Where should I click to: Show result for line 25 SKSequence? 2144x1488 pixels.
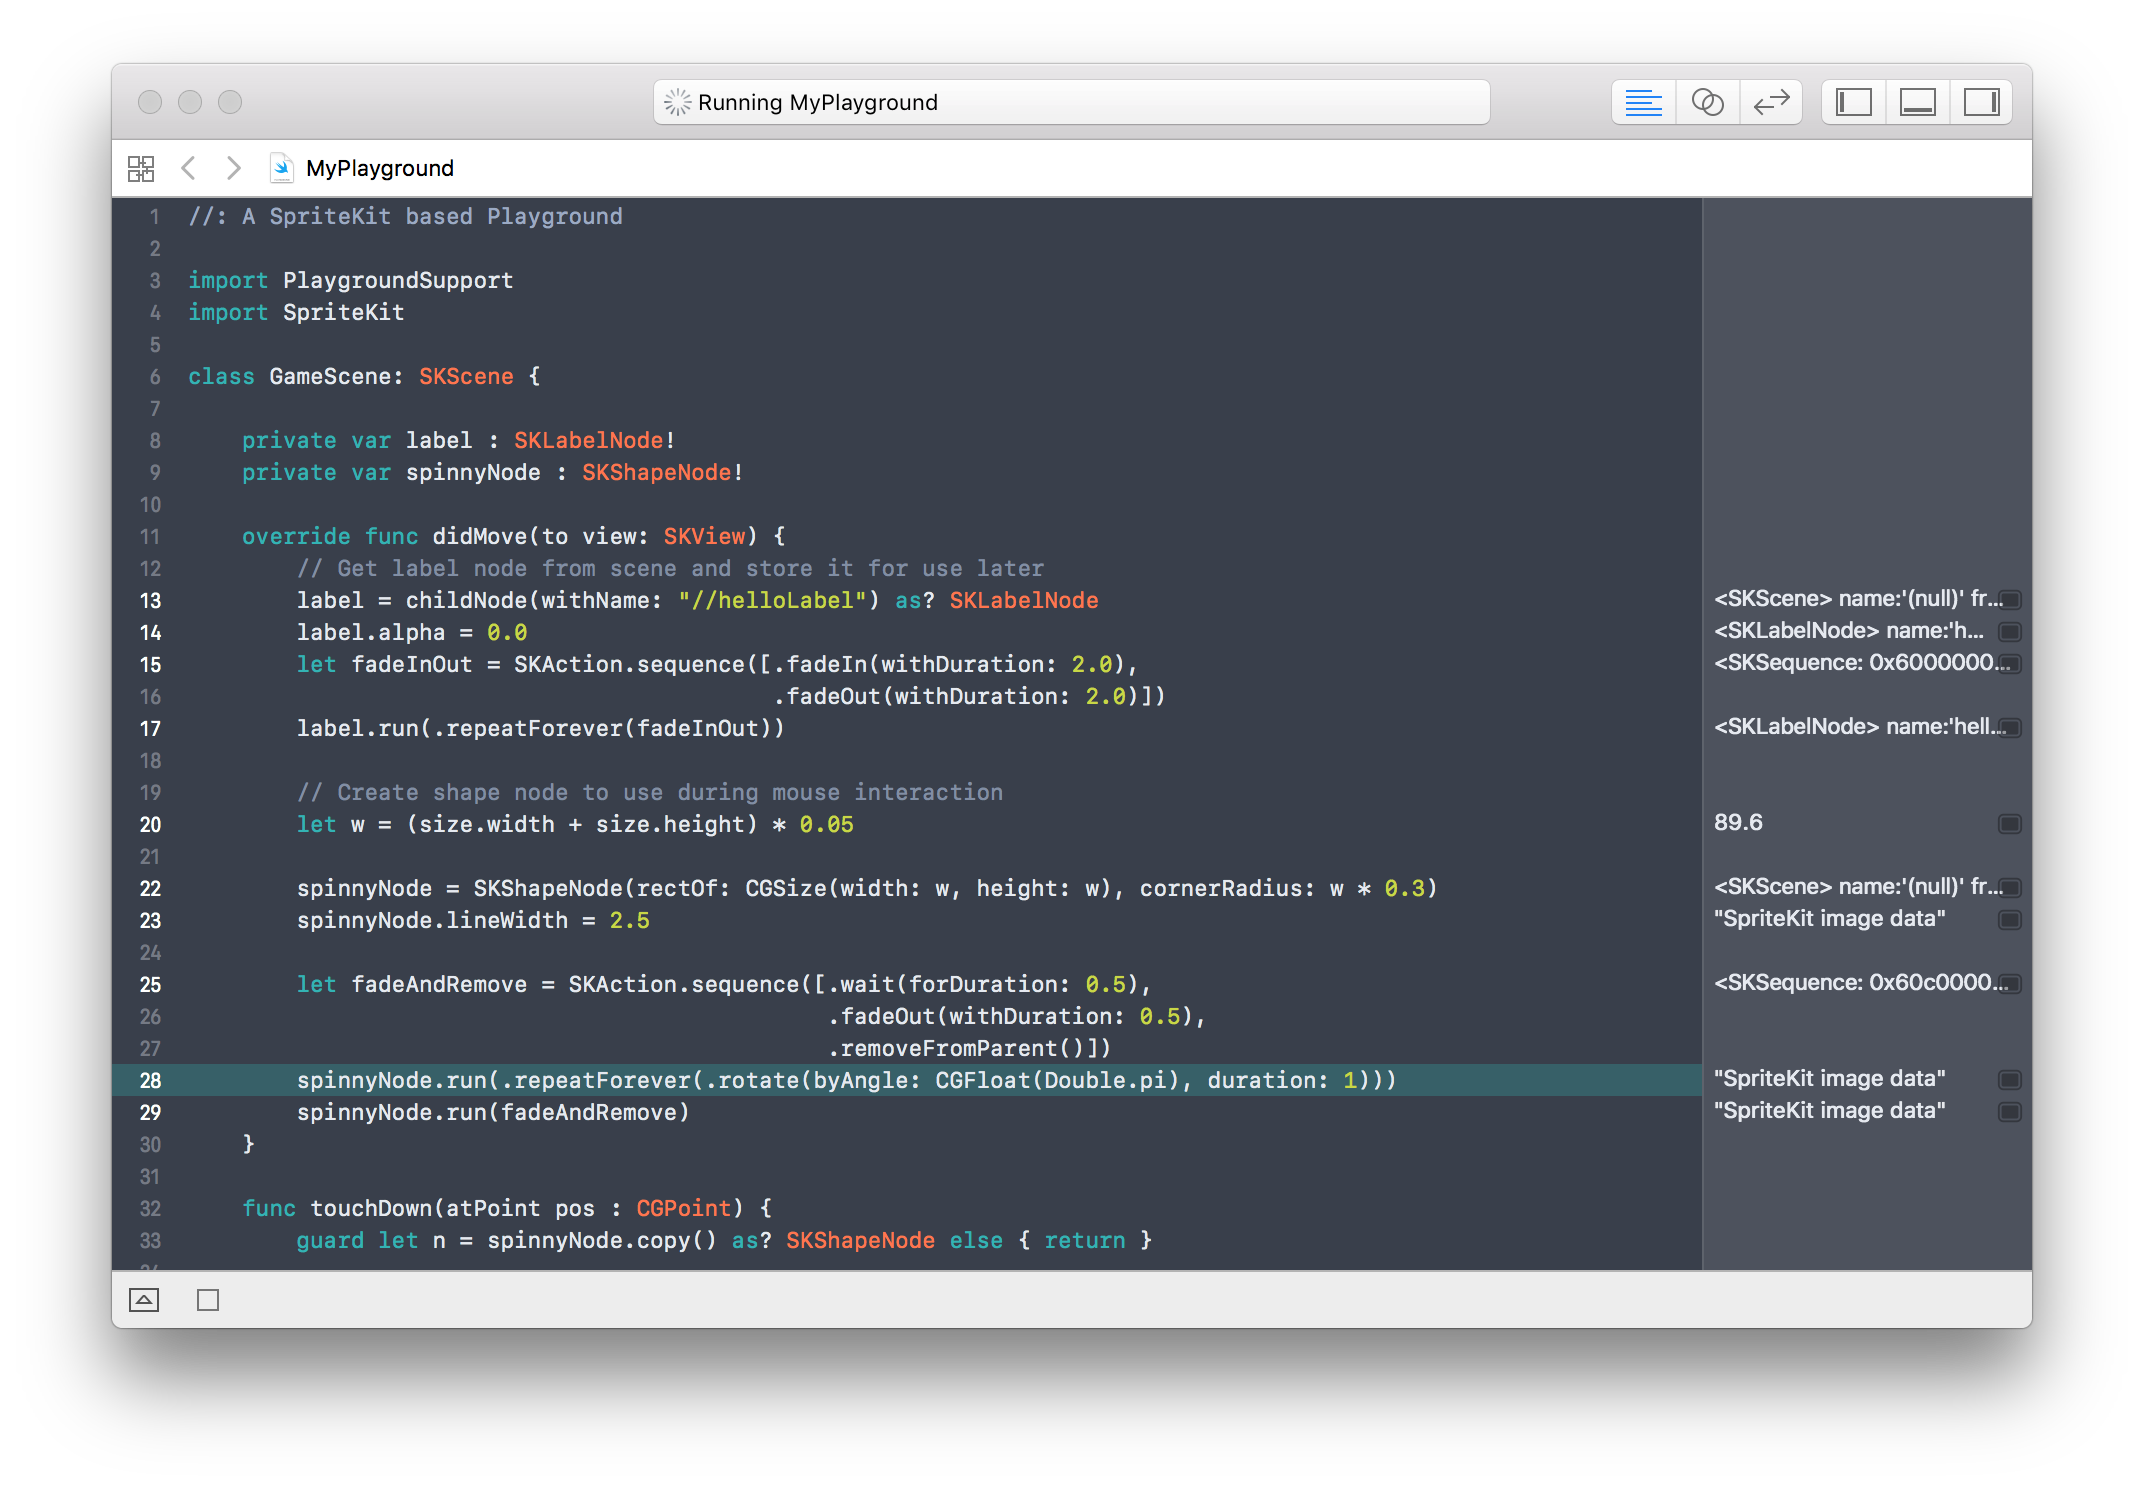pos(2009,984)
